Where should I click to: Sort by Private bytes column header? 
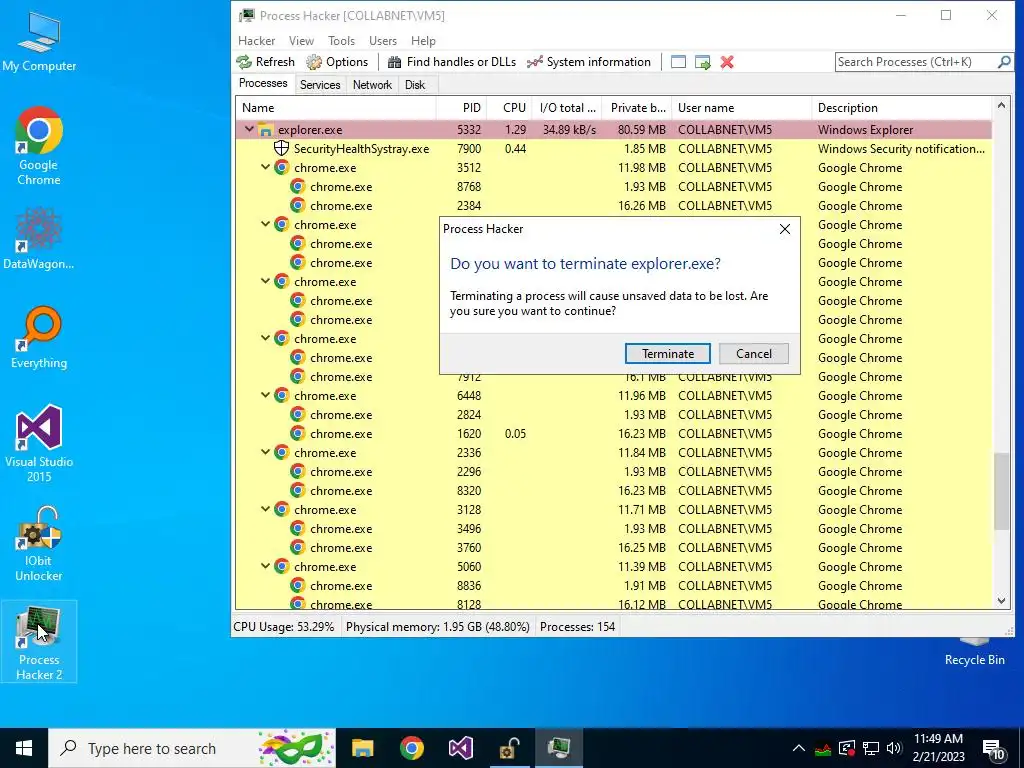pos(637,108)
